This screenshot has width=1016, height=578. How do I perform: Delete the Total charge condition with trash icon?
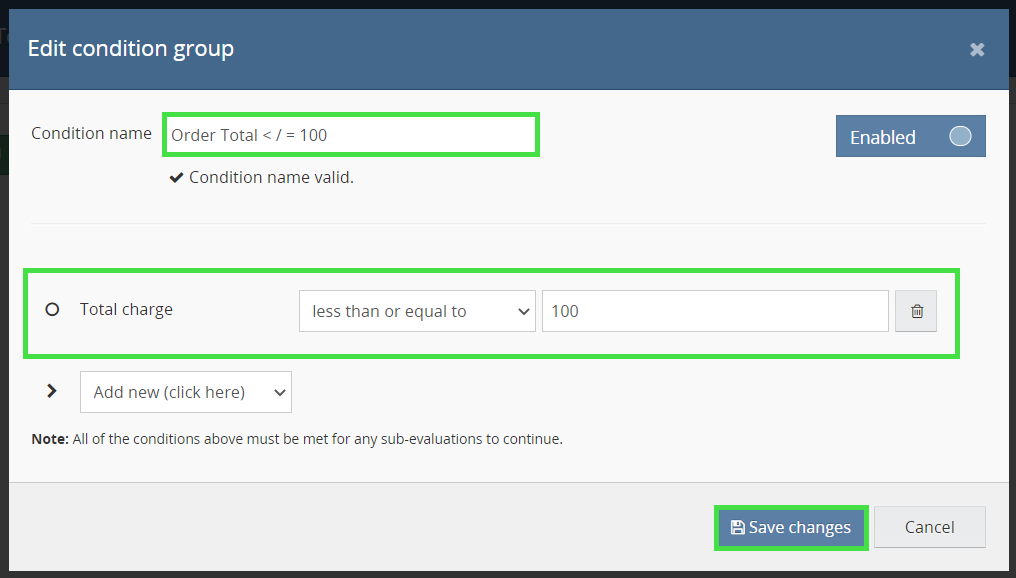916,311
